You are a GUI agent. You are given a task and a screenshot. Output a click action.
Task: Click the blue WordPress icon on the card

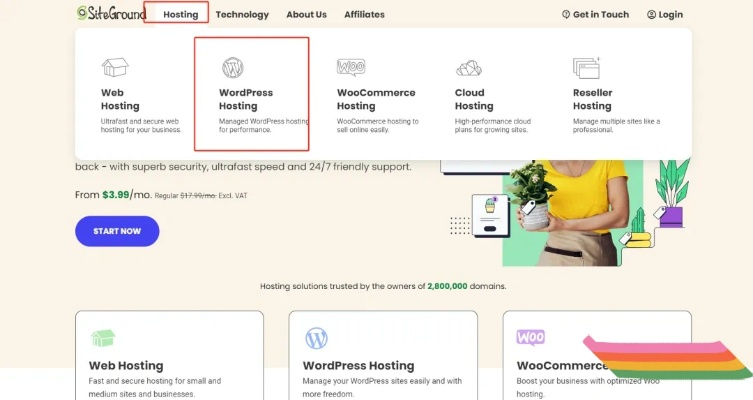(316, 338)
